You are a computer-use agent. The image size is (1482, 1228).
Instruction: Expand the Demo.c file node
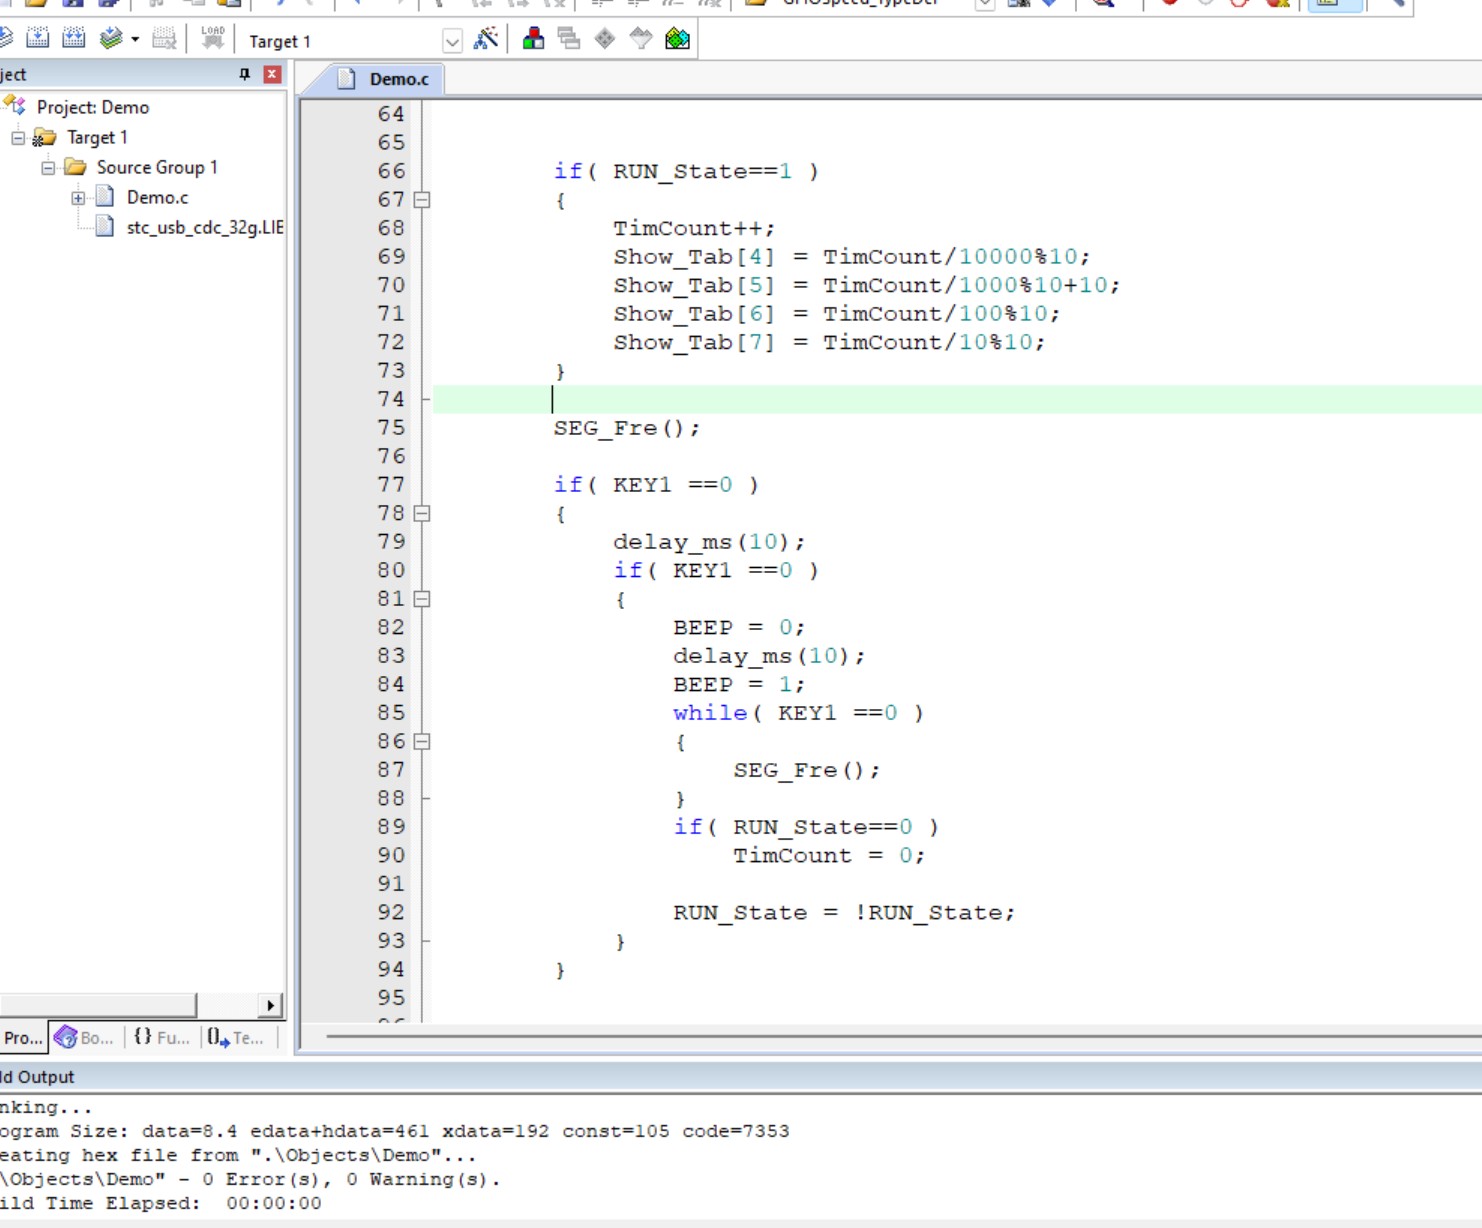point(78,197)
